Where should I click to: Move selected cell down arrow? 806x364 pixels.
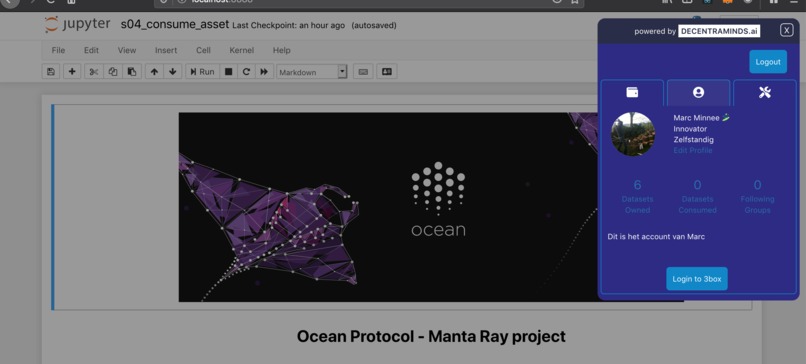pos(173,71)
